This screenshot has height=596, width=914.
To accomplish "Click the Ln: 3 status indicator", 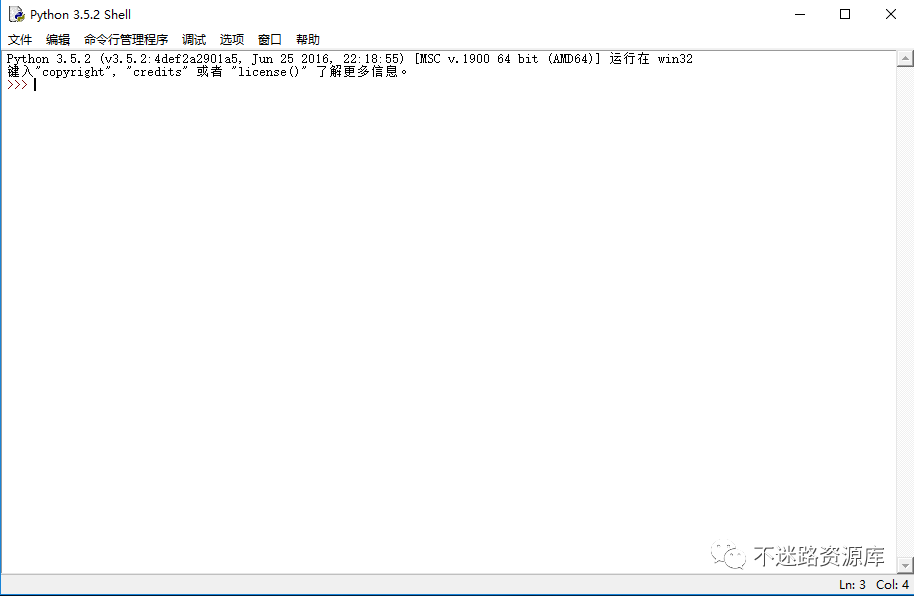I will pos(852,584).
